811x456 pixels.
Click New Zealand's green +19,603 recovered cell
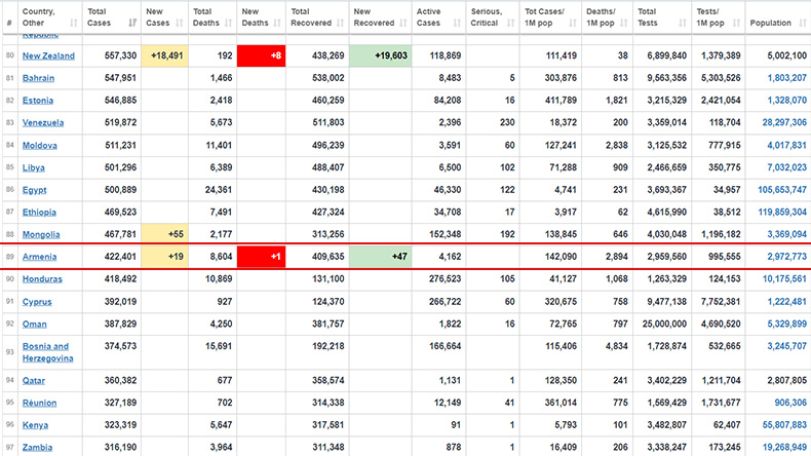tap(380, 56)
